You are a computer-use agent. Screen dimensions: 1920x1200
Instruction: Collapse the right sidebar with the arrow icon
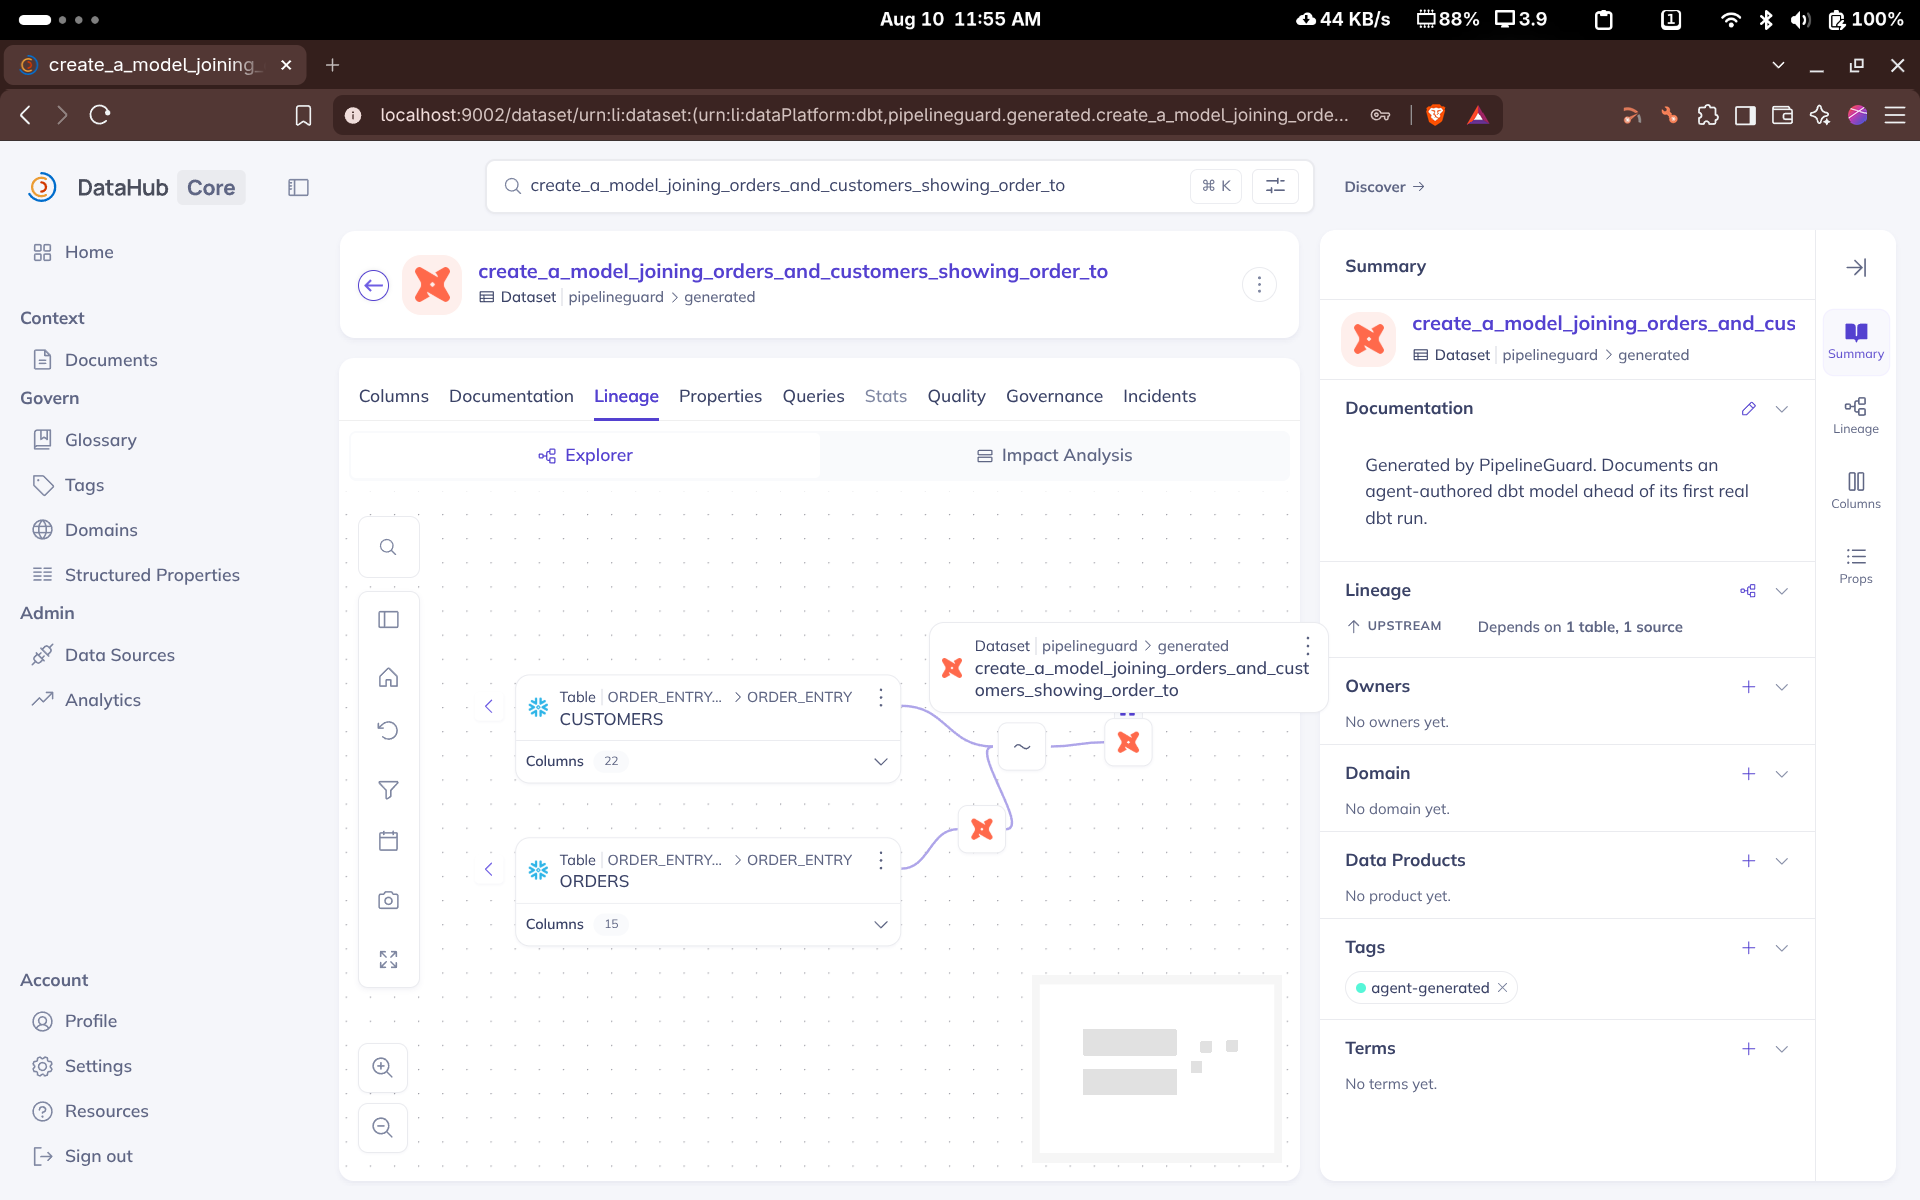tap(1856, 267)
